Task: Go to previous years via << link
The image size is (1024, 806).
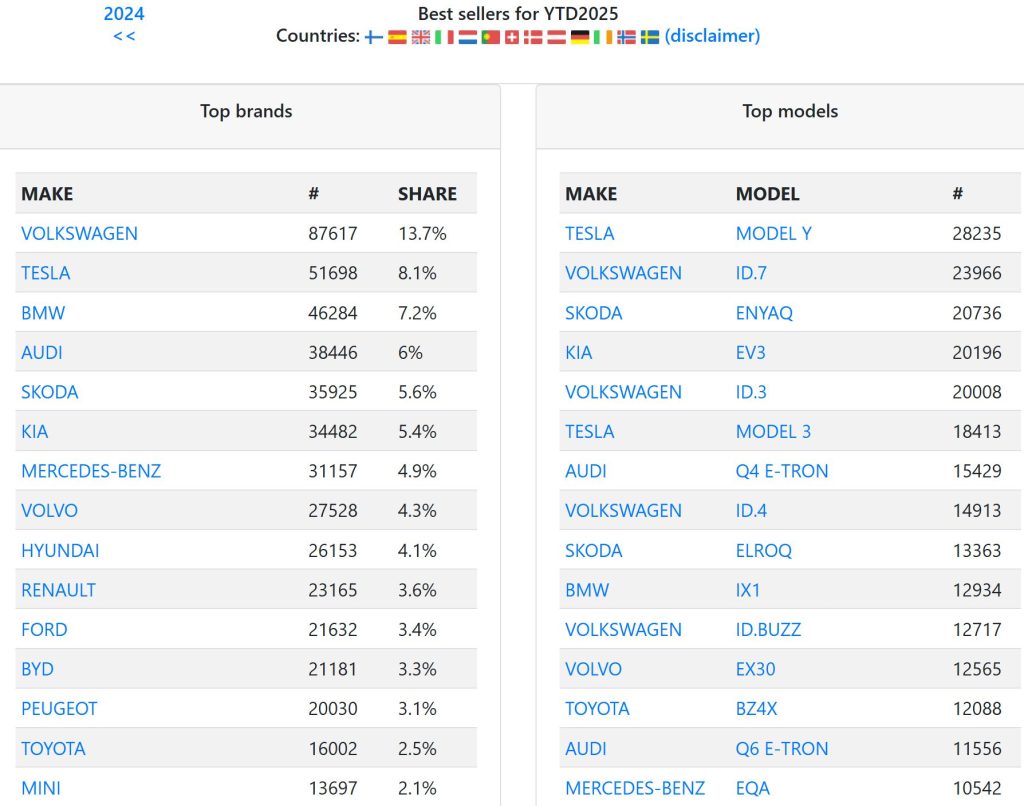Action: coord(124,36)
